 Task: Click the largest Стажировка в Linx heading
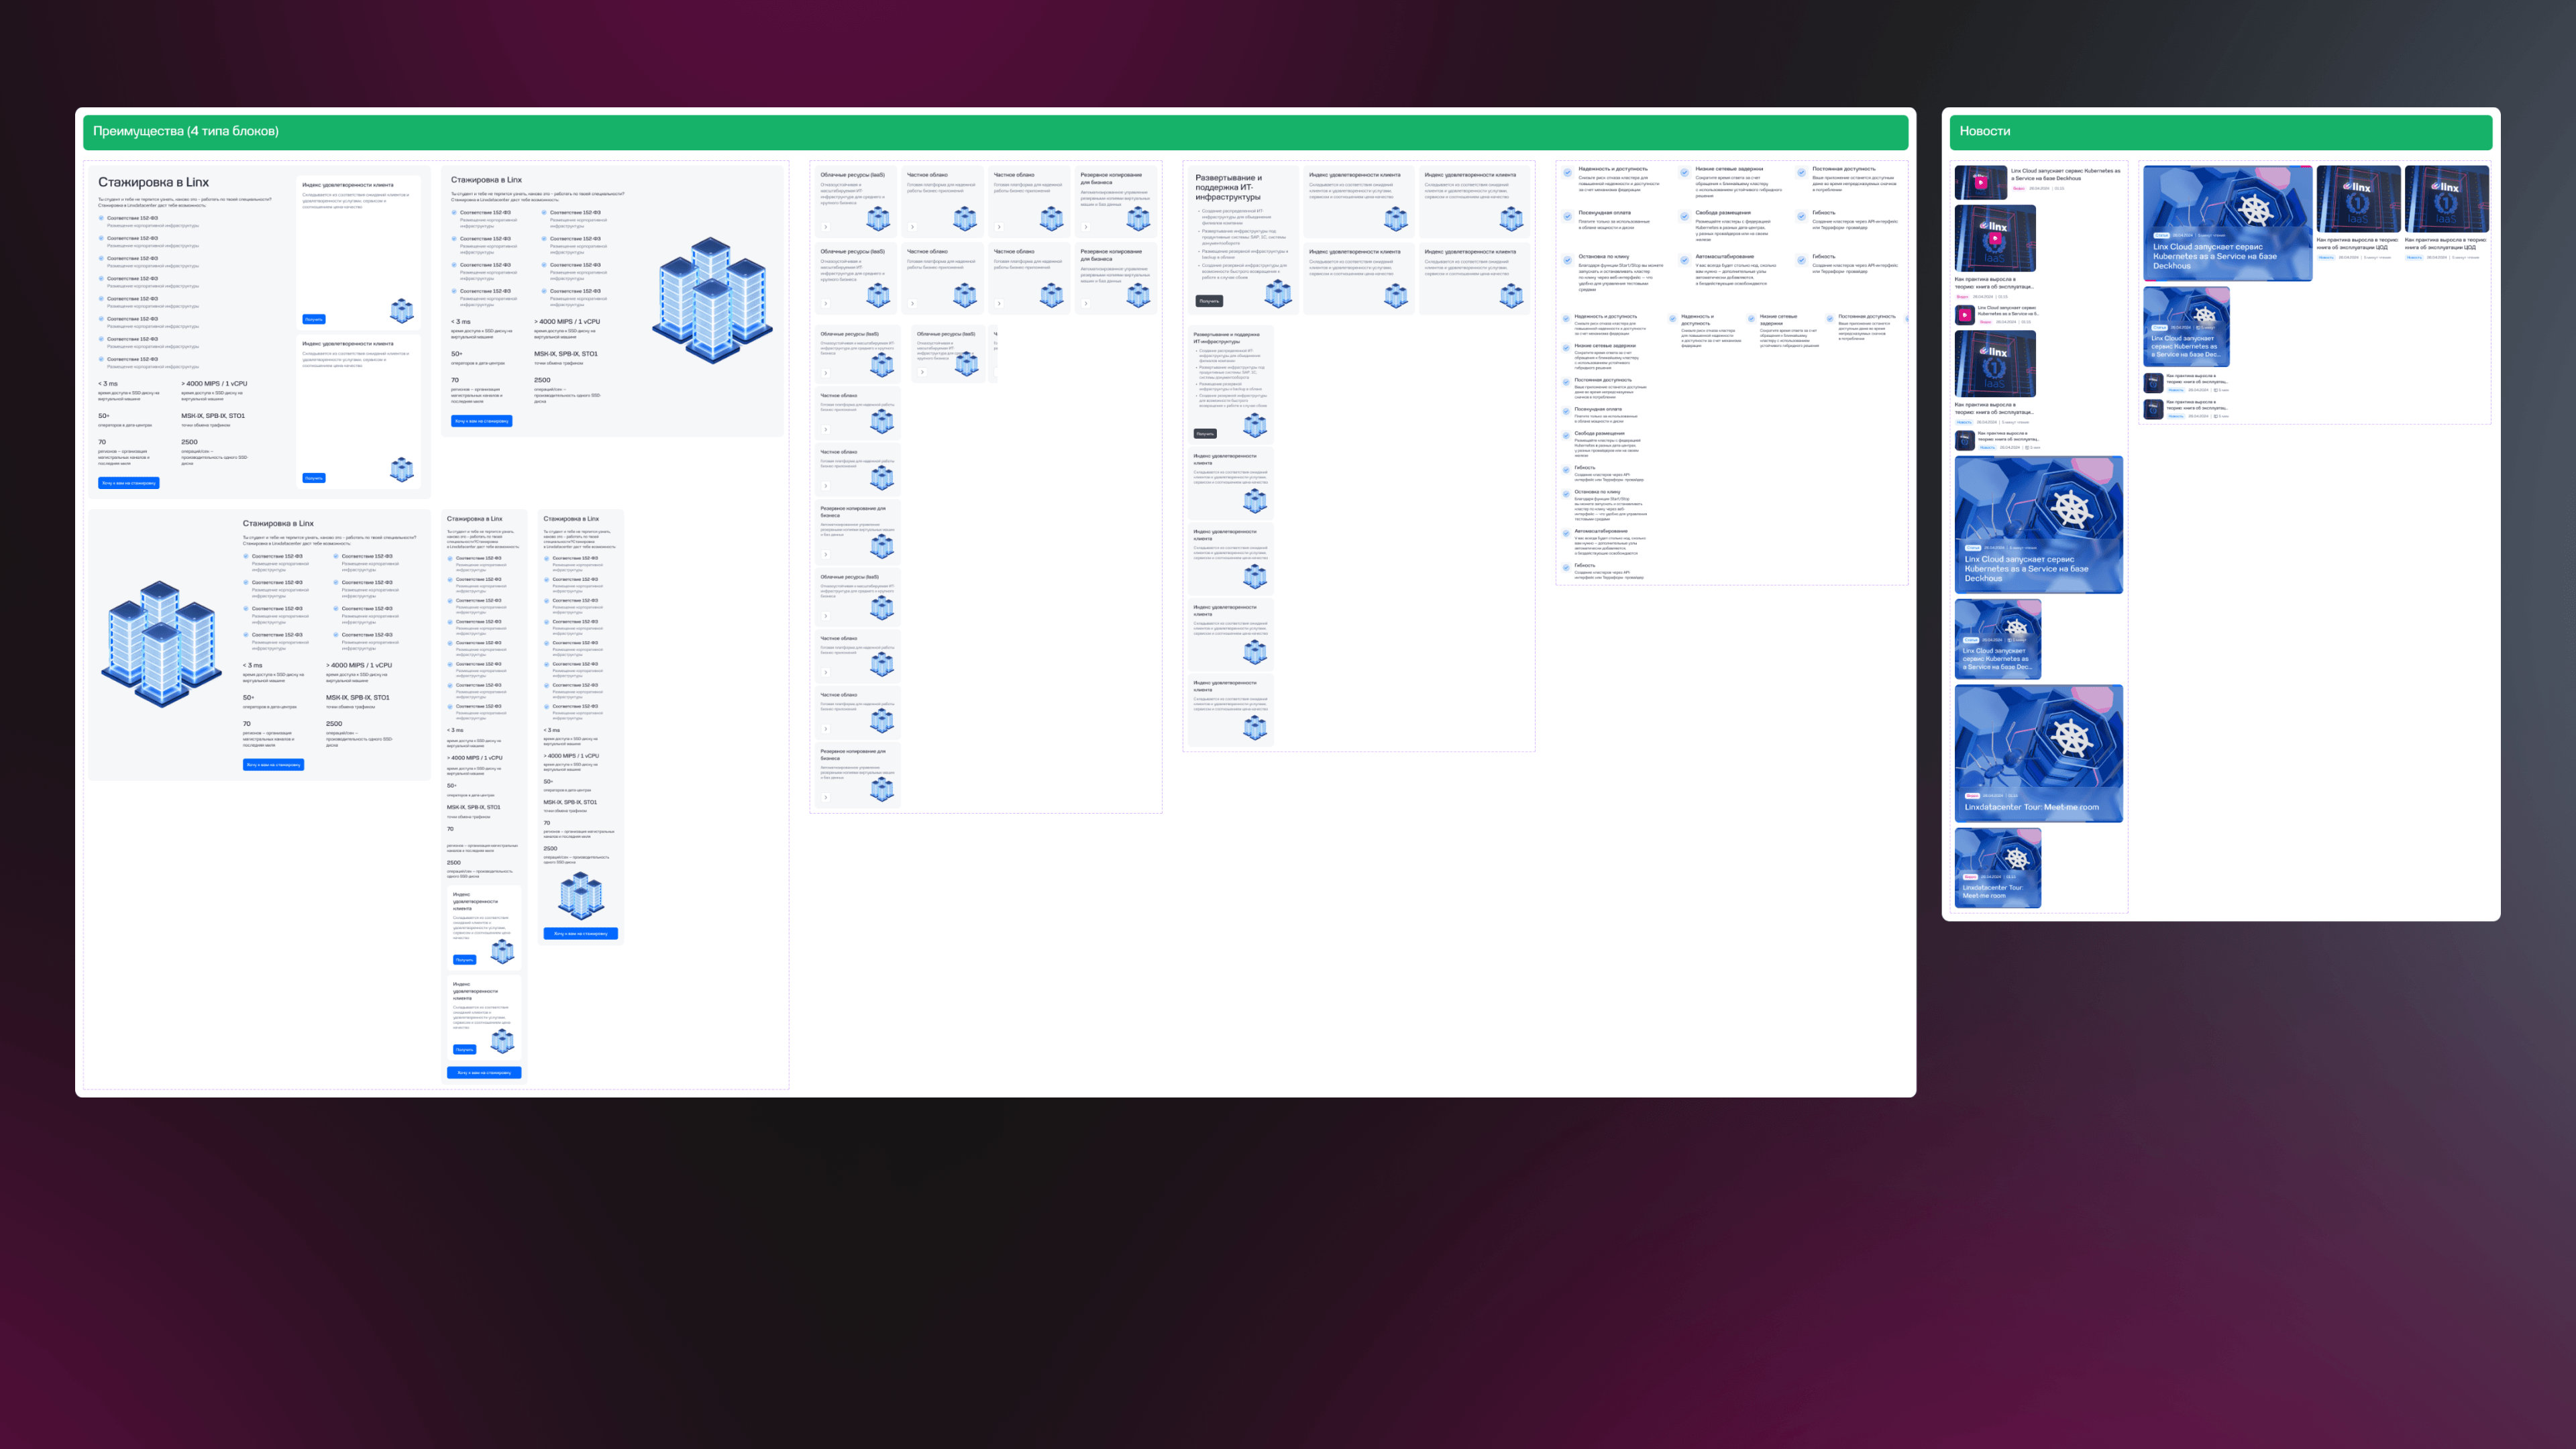click(153, 182)
